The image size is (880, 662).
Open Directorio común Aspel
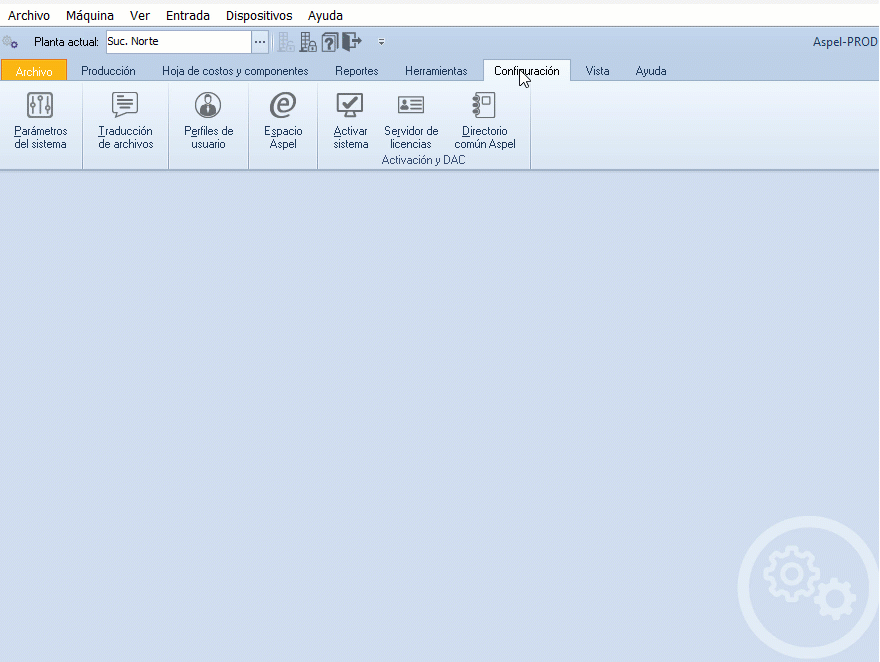point(485,120)
